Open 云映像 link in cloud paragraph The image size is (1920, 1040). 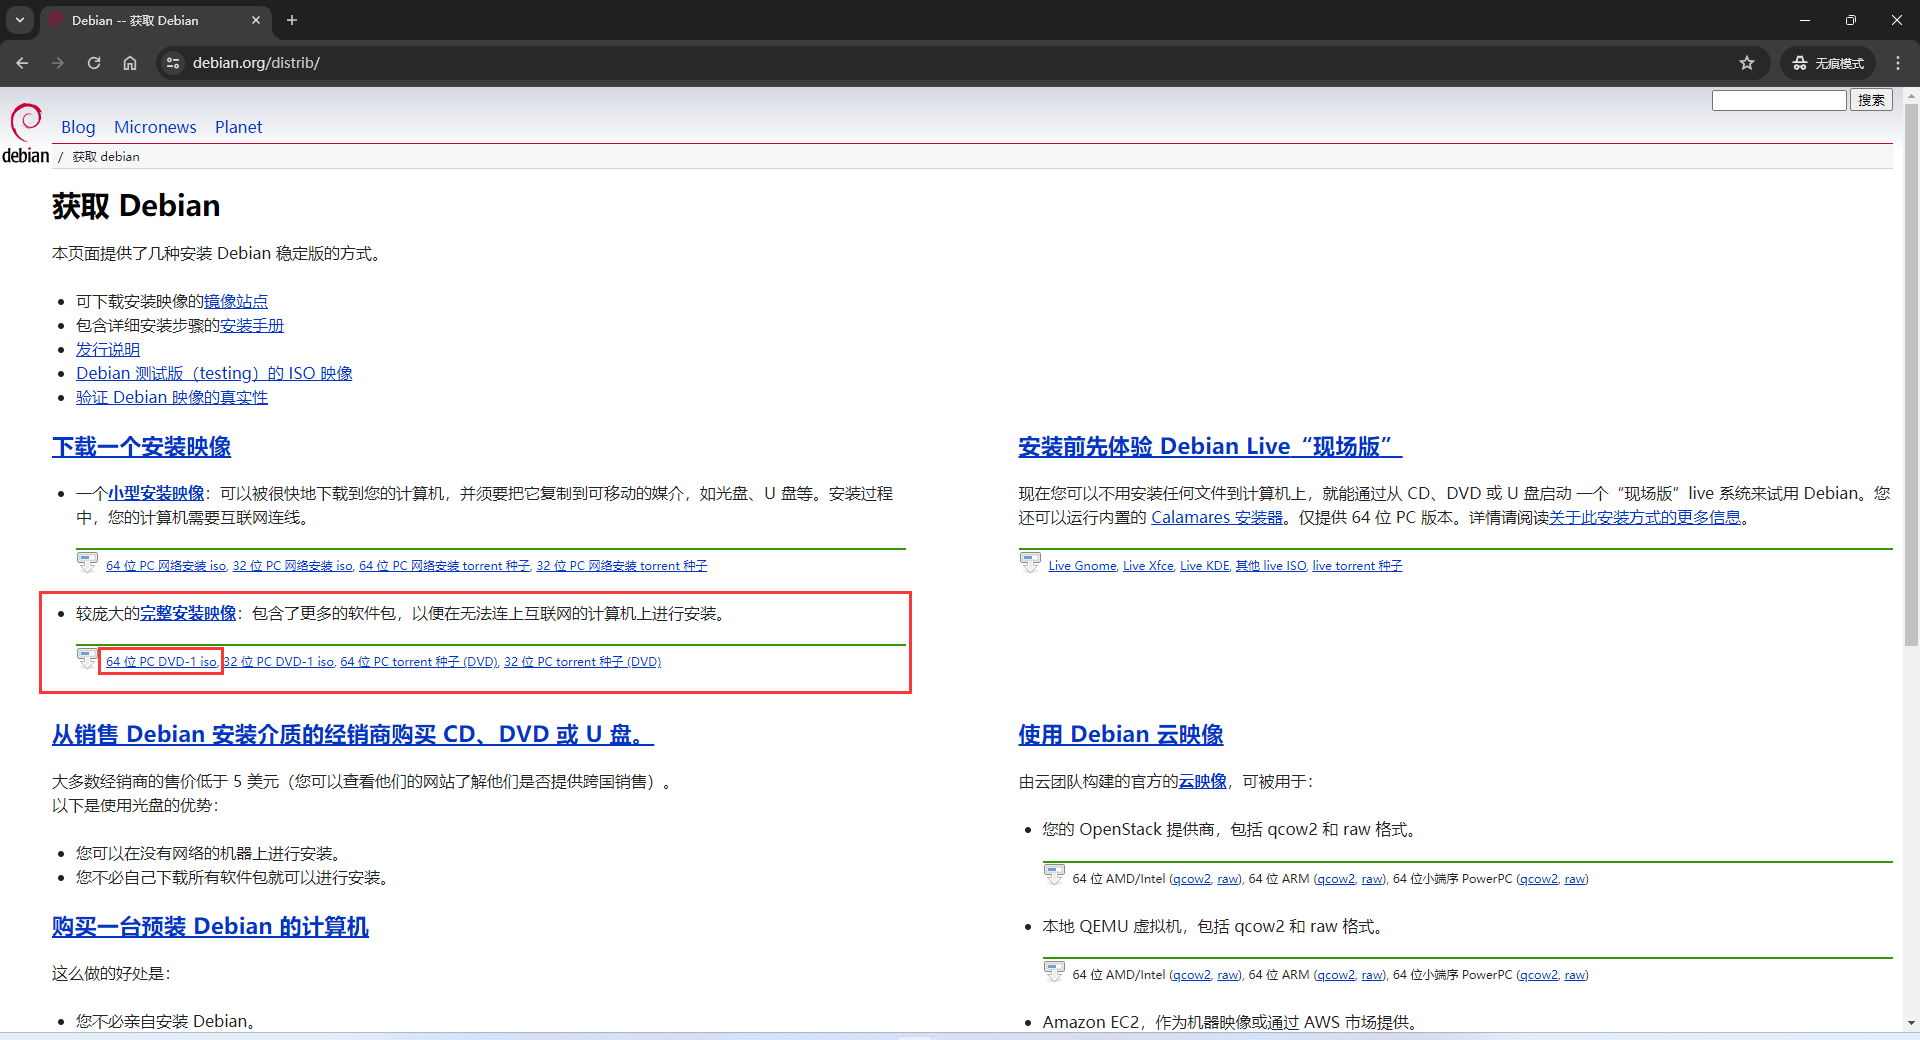pos(1203,781)
